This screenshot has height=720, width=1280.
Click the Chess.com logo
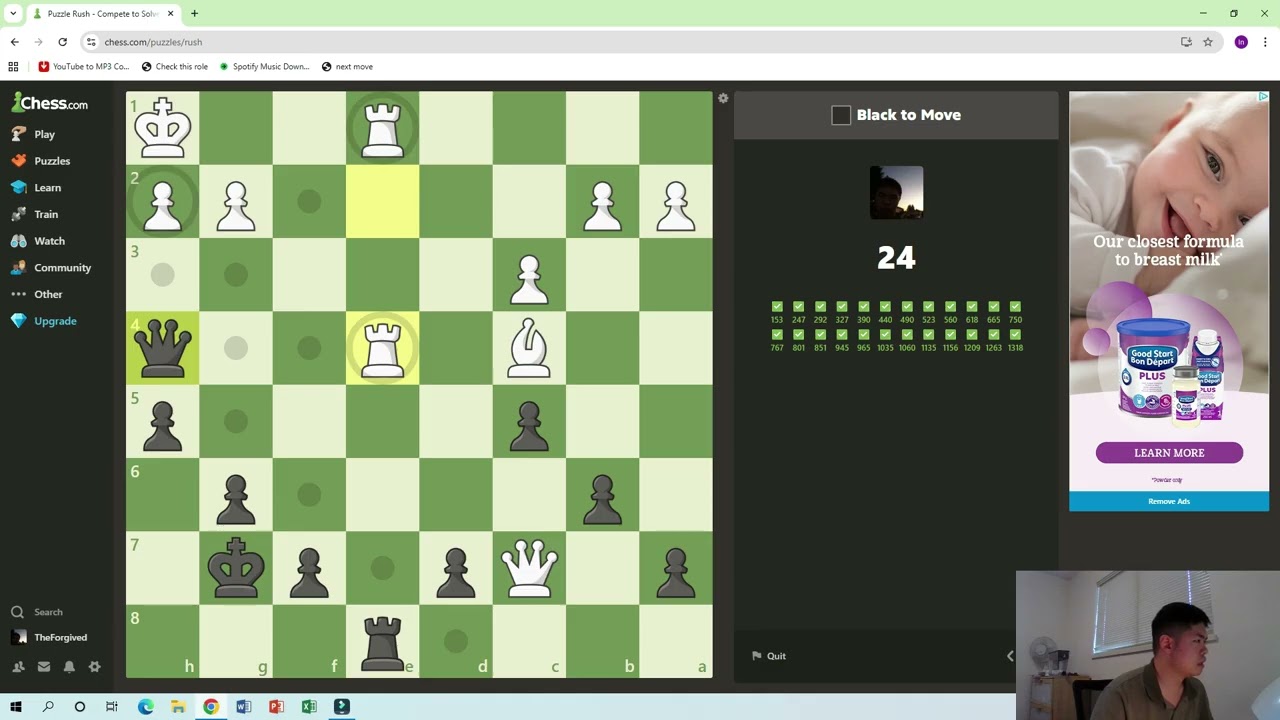click(x=50, y=103)
